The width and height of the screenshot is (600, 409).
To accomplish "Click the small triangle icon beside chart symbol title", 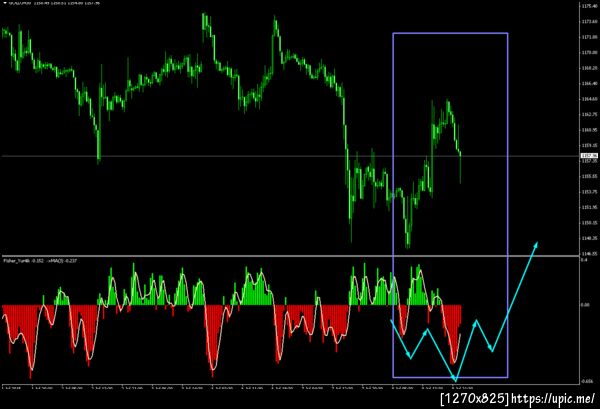I will tap(5, 3).
